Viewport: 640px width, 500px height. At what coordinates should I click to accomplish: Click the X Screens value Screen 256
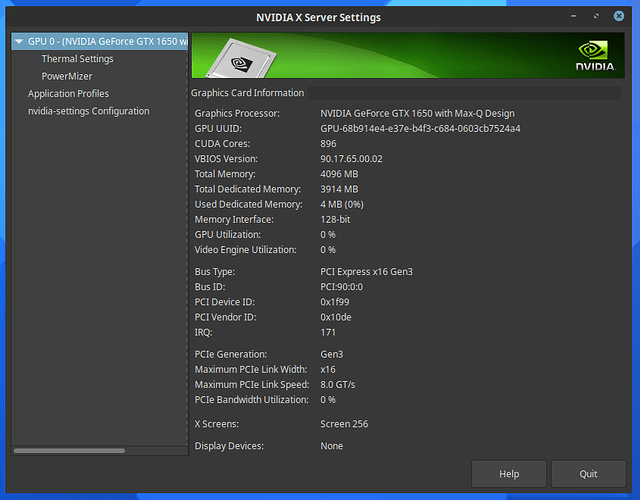pos(344,424)
